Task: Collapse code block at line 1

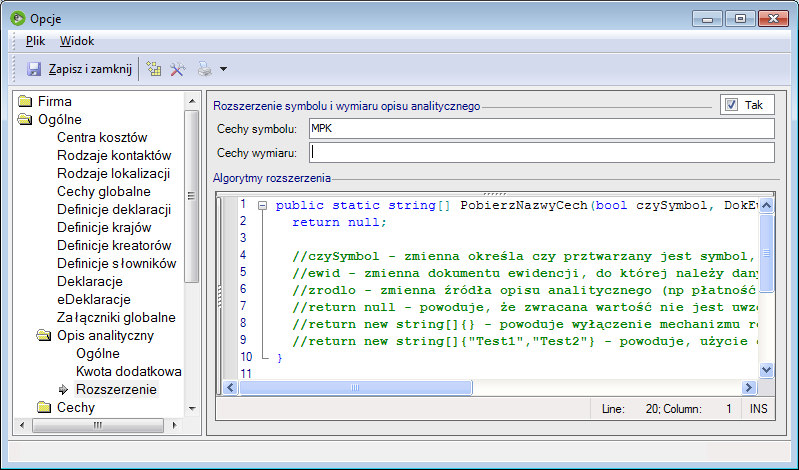Action: point(262,205)
